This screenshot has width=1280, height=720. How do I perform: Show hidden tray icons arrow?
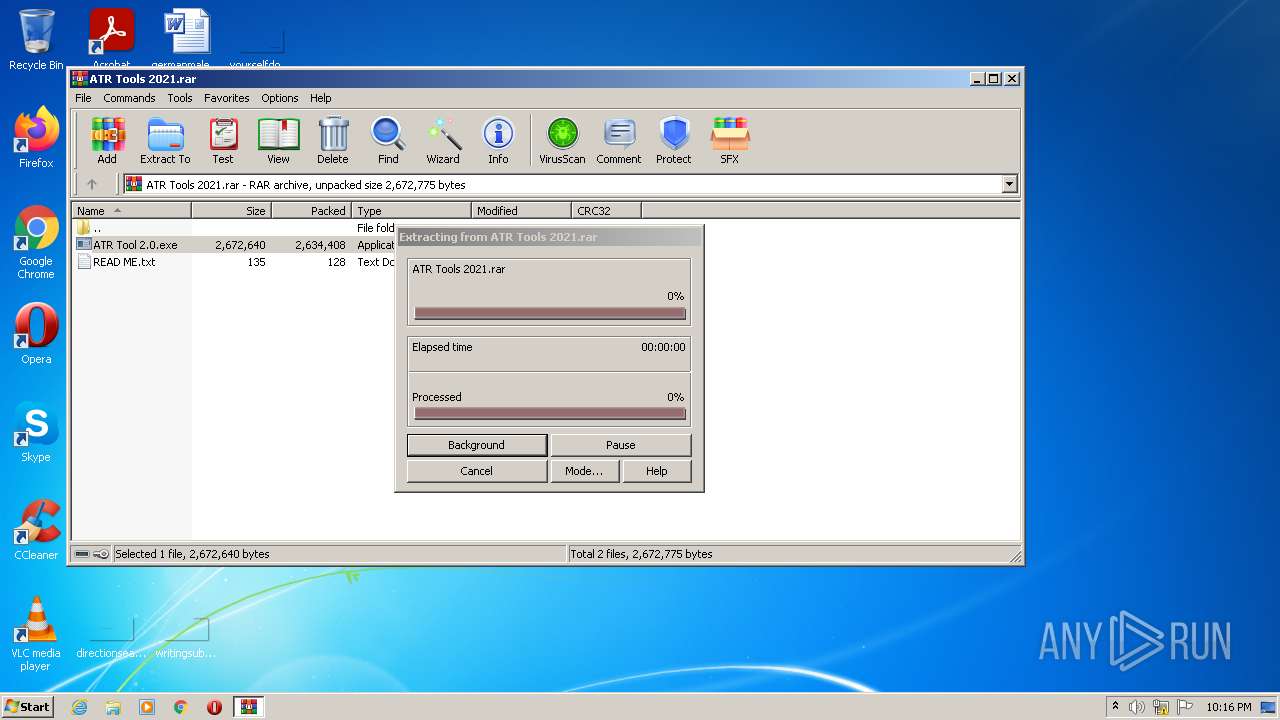point(1115,707)
